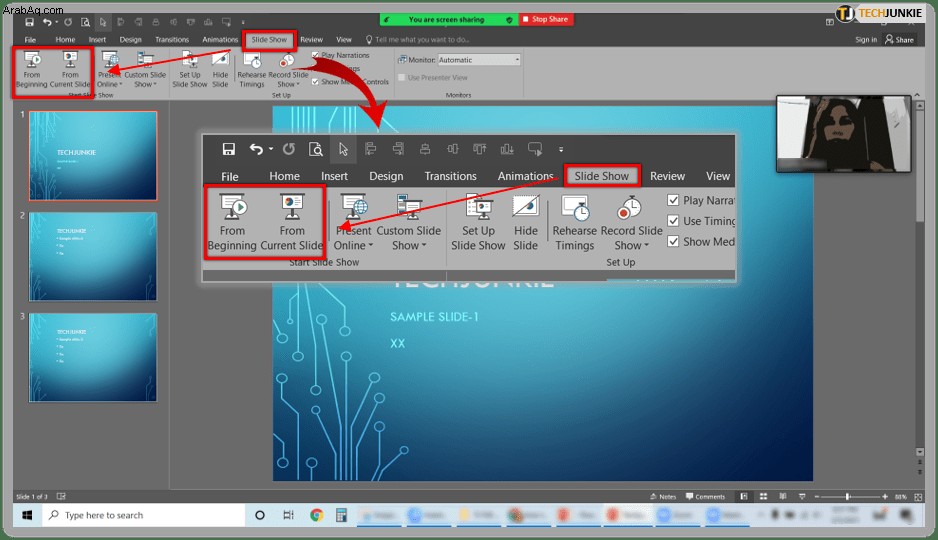Image resolution: width=938 pixels, height=540 pixels.
Task: Switch to Reading view in status bar
Action: point(783,496)
